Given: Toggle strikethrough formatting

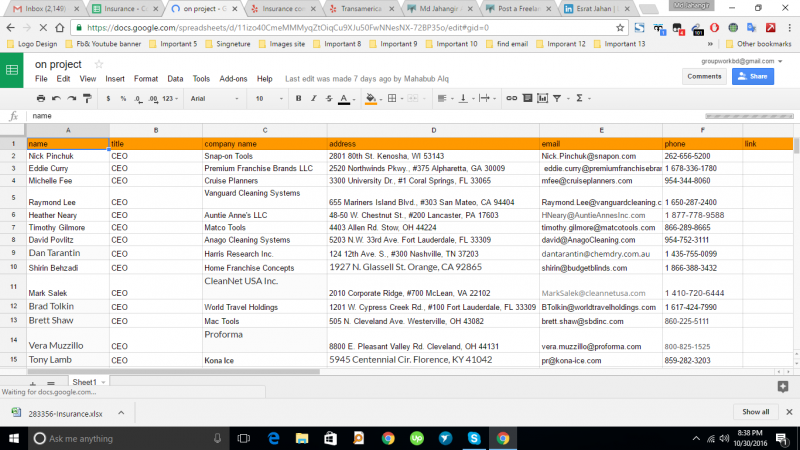Looking at the screenshot, I should (329, 98).
